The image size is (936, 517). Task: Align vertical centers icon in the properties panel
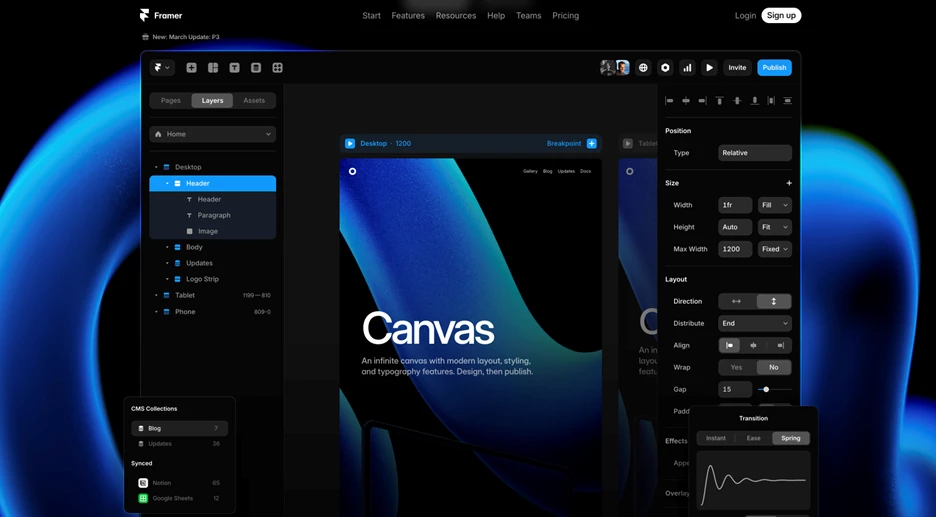pyautogui.click(x=737, y=101)
